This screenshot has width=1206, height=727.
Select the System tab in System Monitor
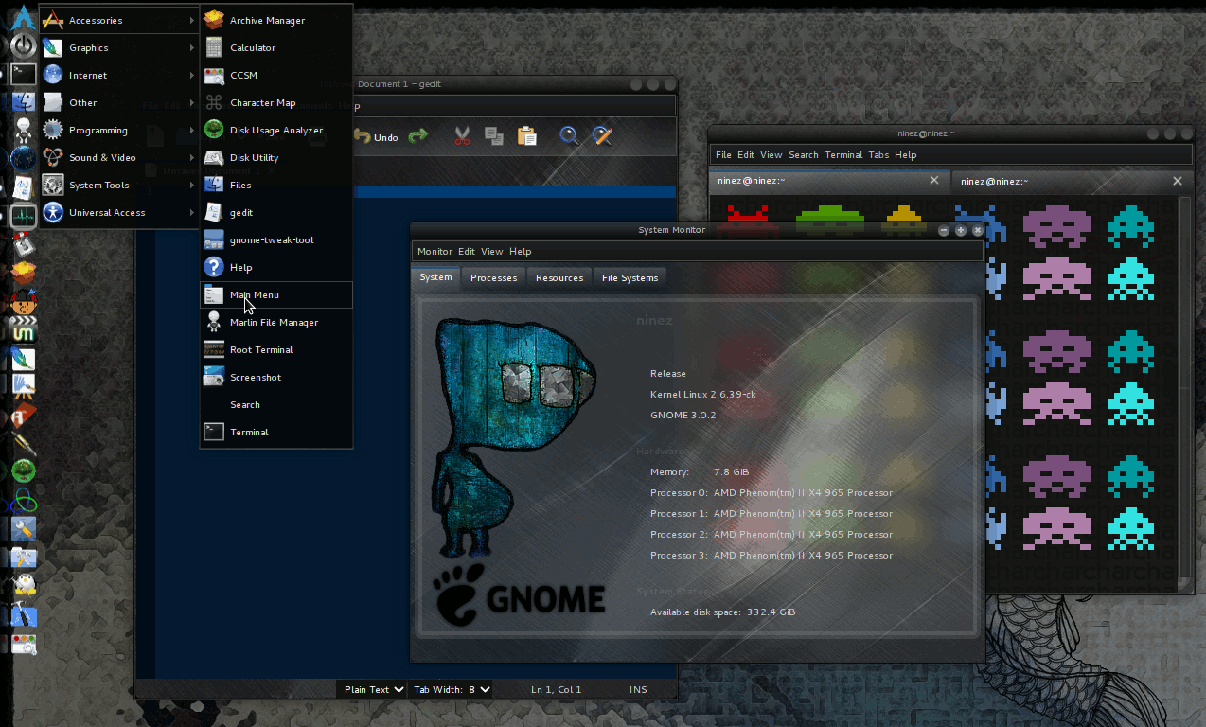pyautogui.click(x=436, y=277)
